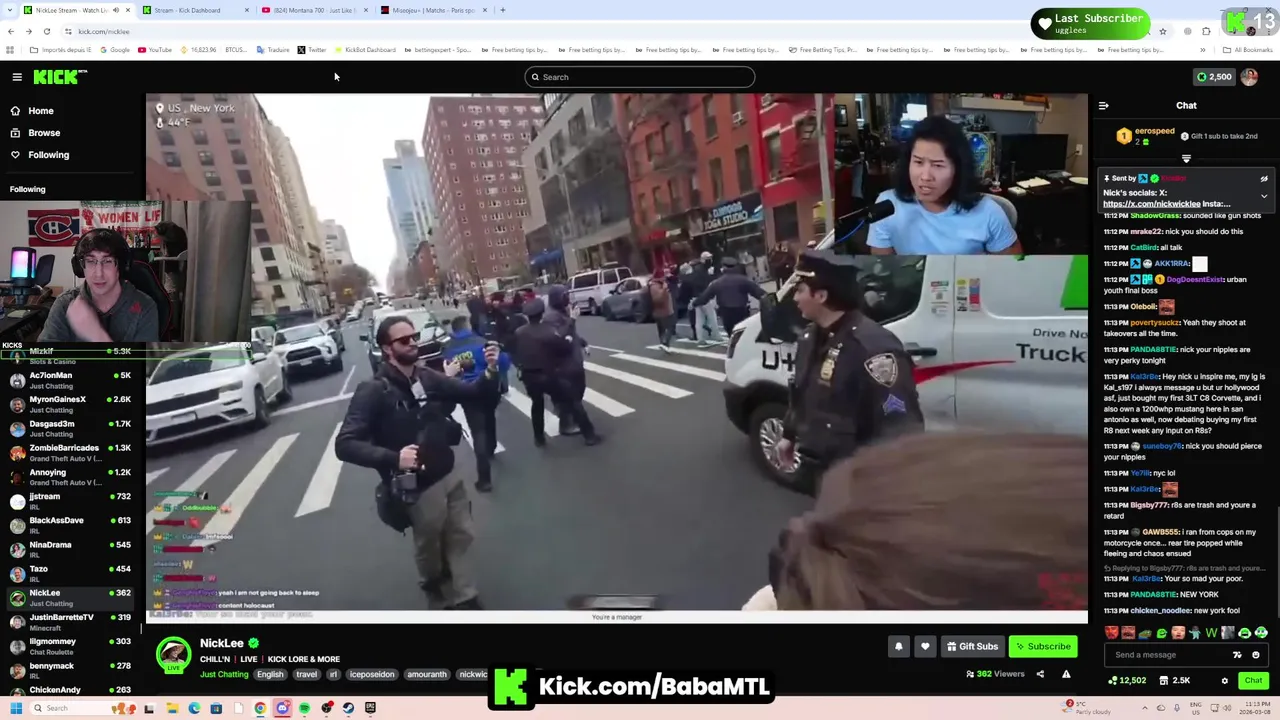The height and width of the screenshot is (720, 1280).
Task: Click the Kick logo
Action: [x=59, y=77]
